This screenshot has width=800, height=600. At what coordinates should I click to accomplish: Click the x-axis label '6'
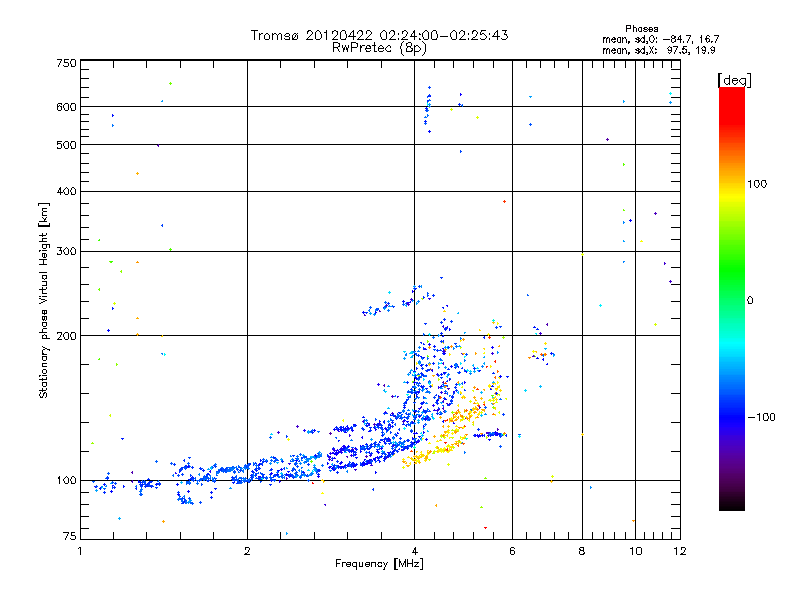tap(512, 551)
